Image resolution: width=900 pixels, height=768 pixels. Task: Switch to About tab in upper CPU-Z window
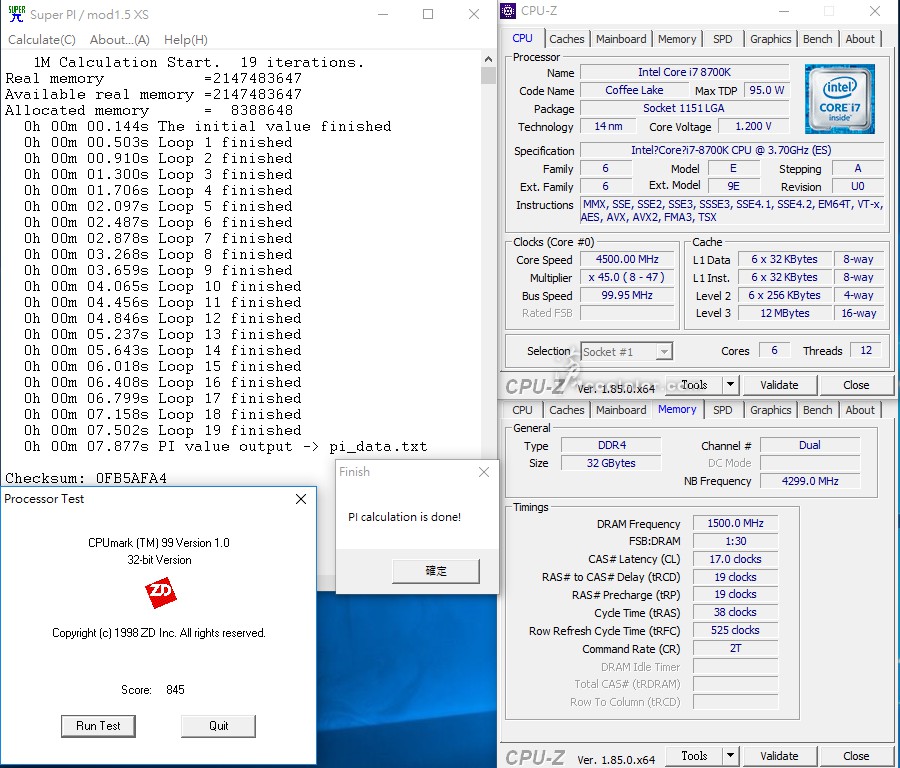tap(860, 39)
